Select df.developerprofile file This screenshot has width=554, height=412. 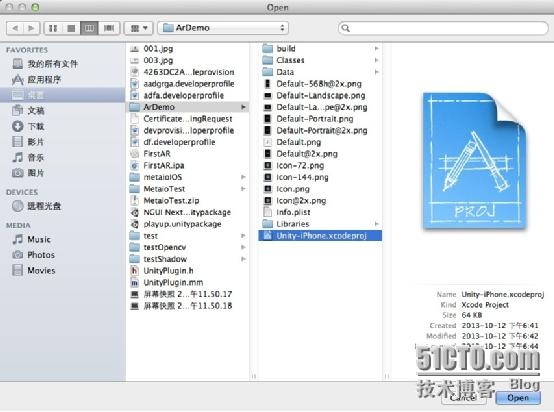(187, 142)
